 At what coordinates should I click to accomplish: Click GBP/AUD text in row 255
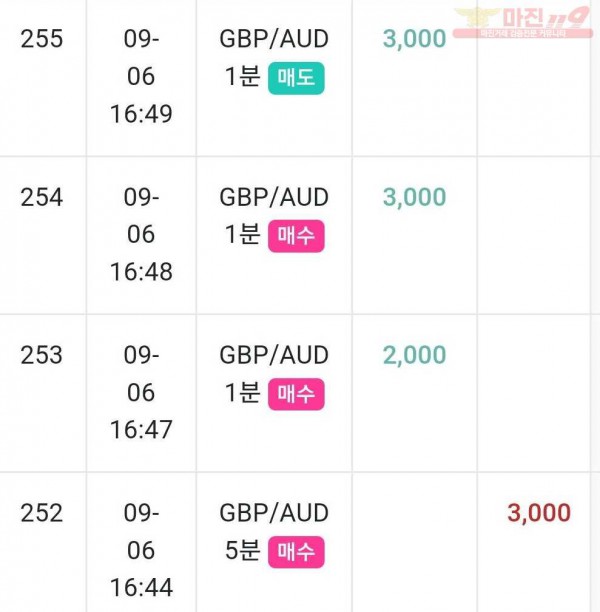pos(274,39)
